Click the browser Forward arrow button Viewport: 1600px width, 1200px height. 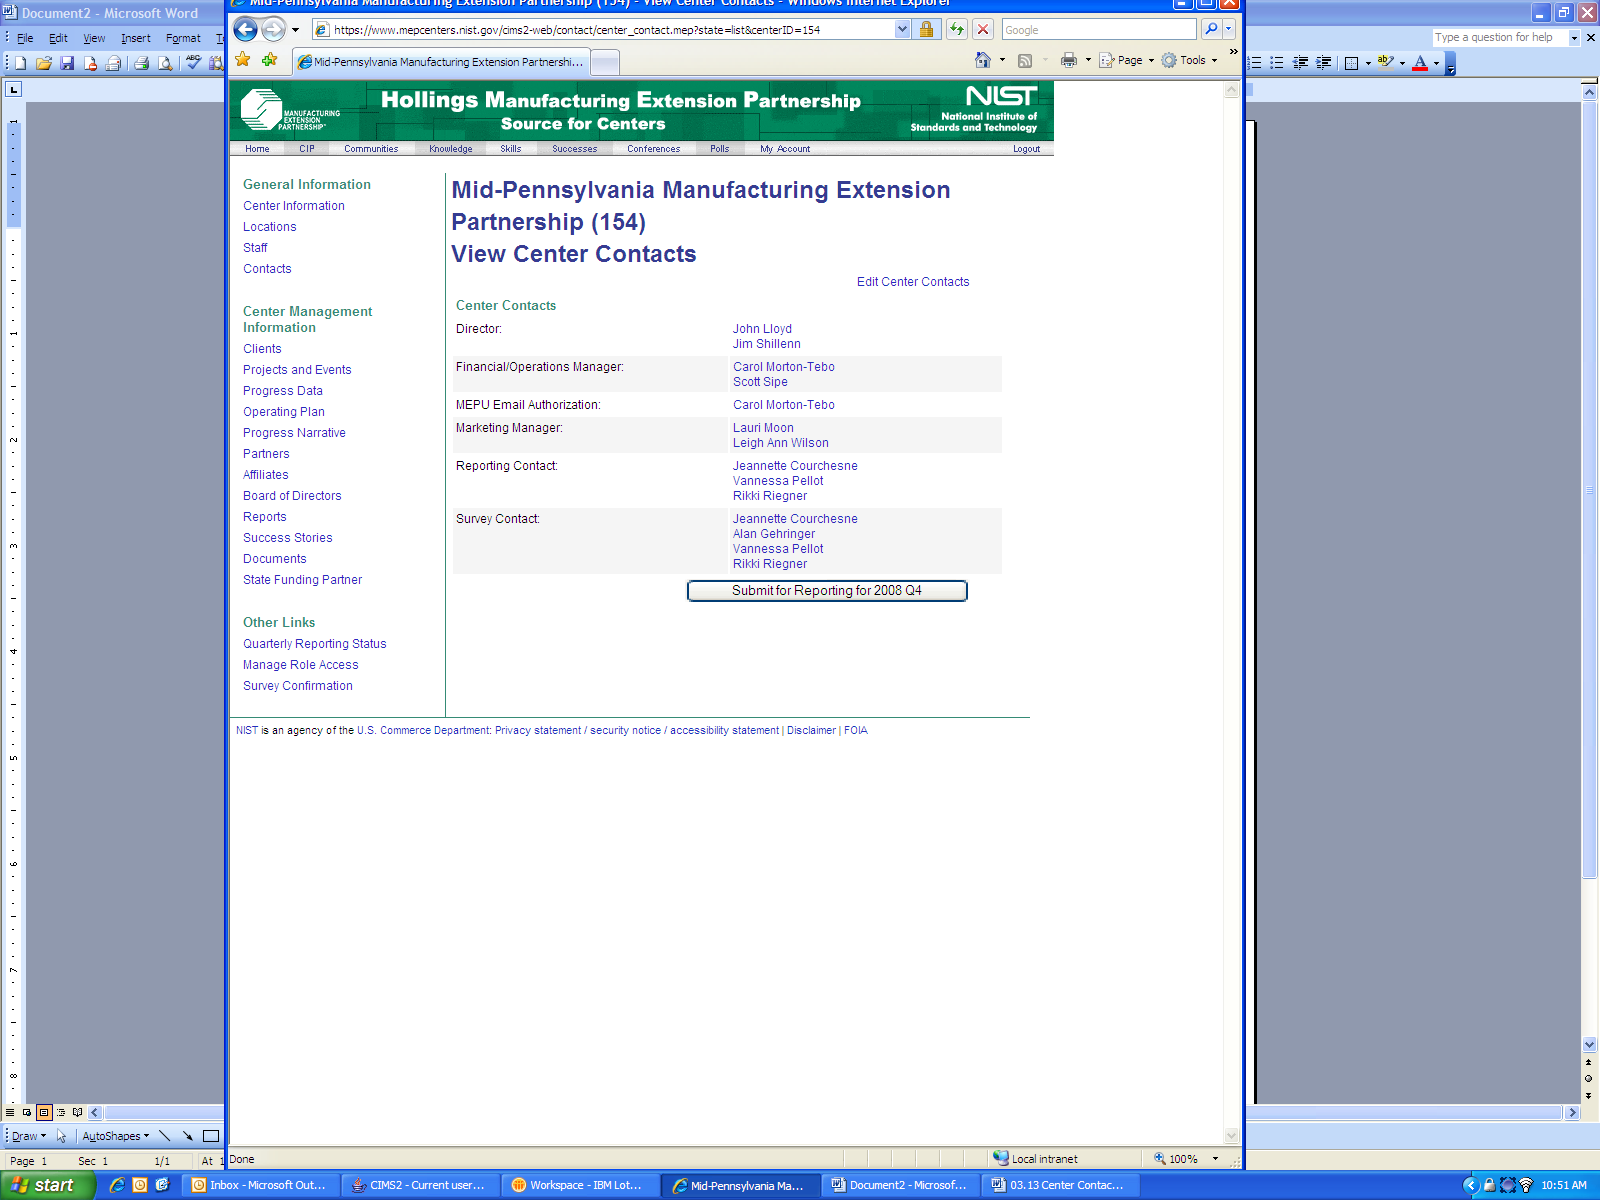[x=273, y=30]
